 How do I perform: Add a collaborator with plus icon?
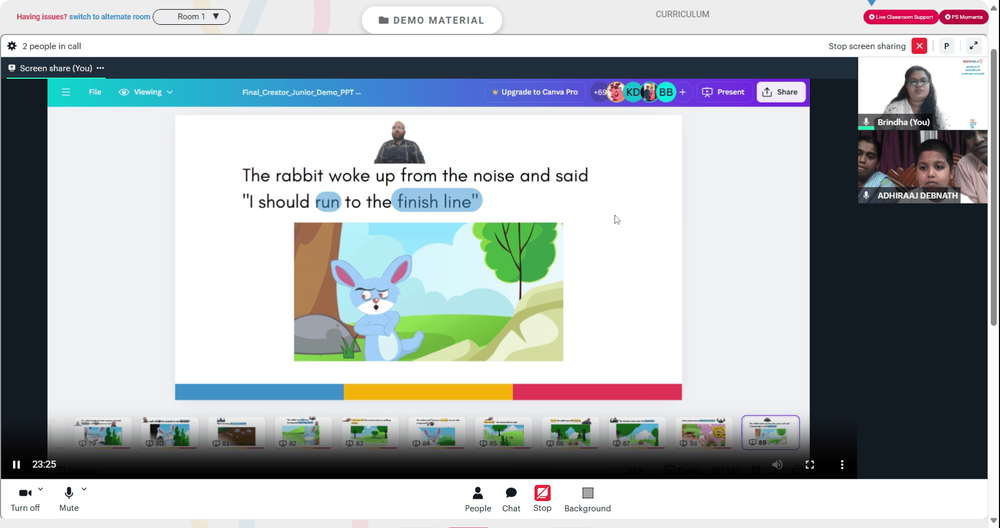click(x=682, y=92)
